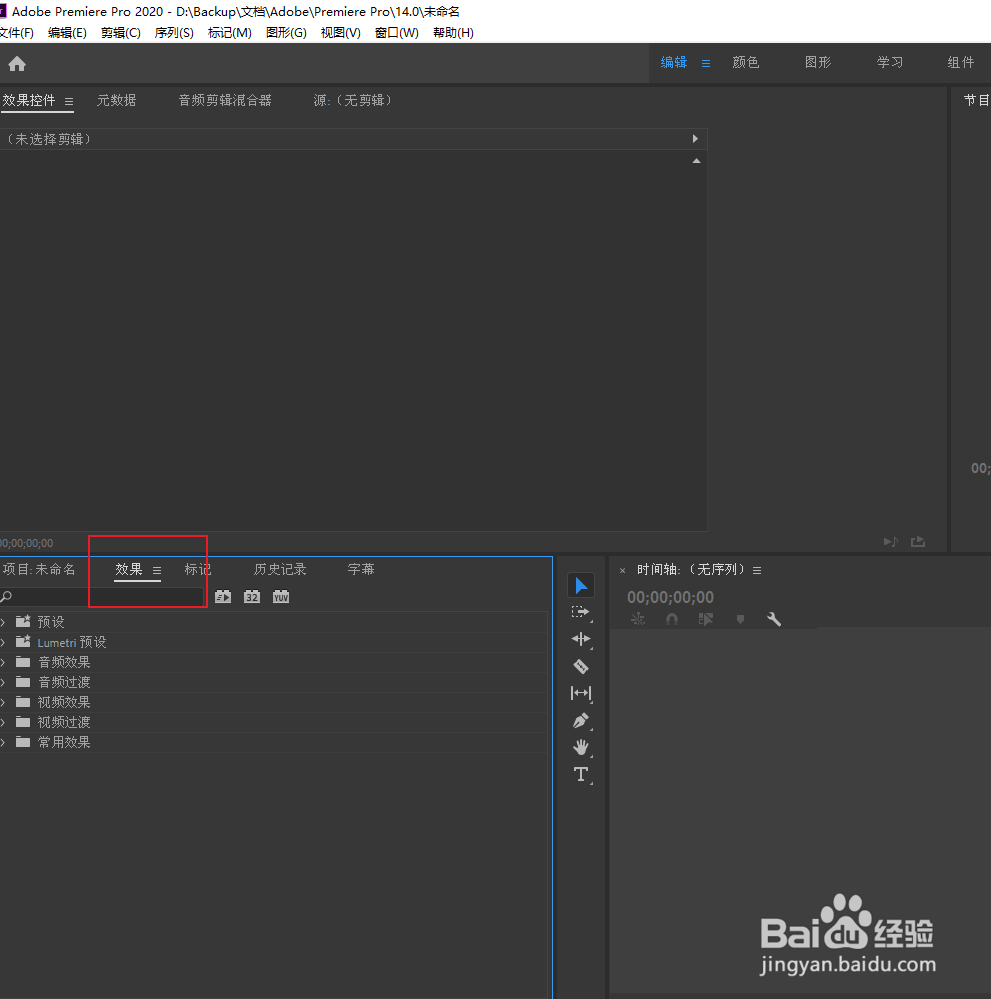Filter by YUV Effects icon

pos(281,597)
